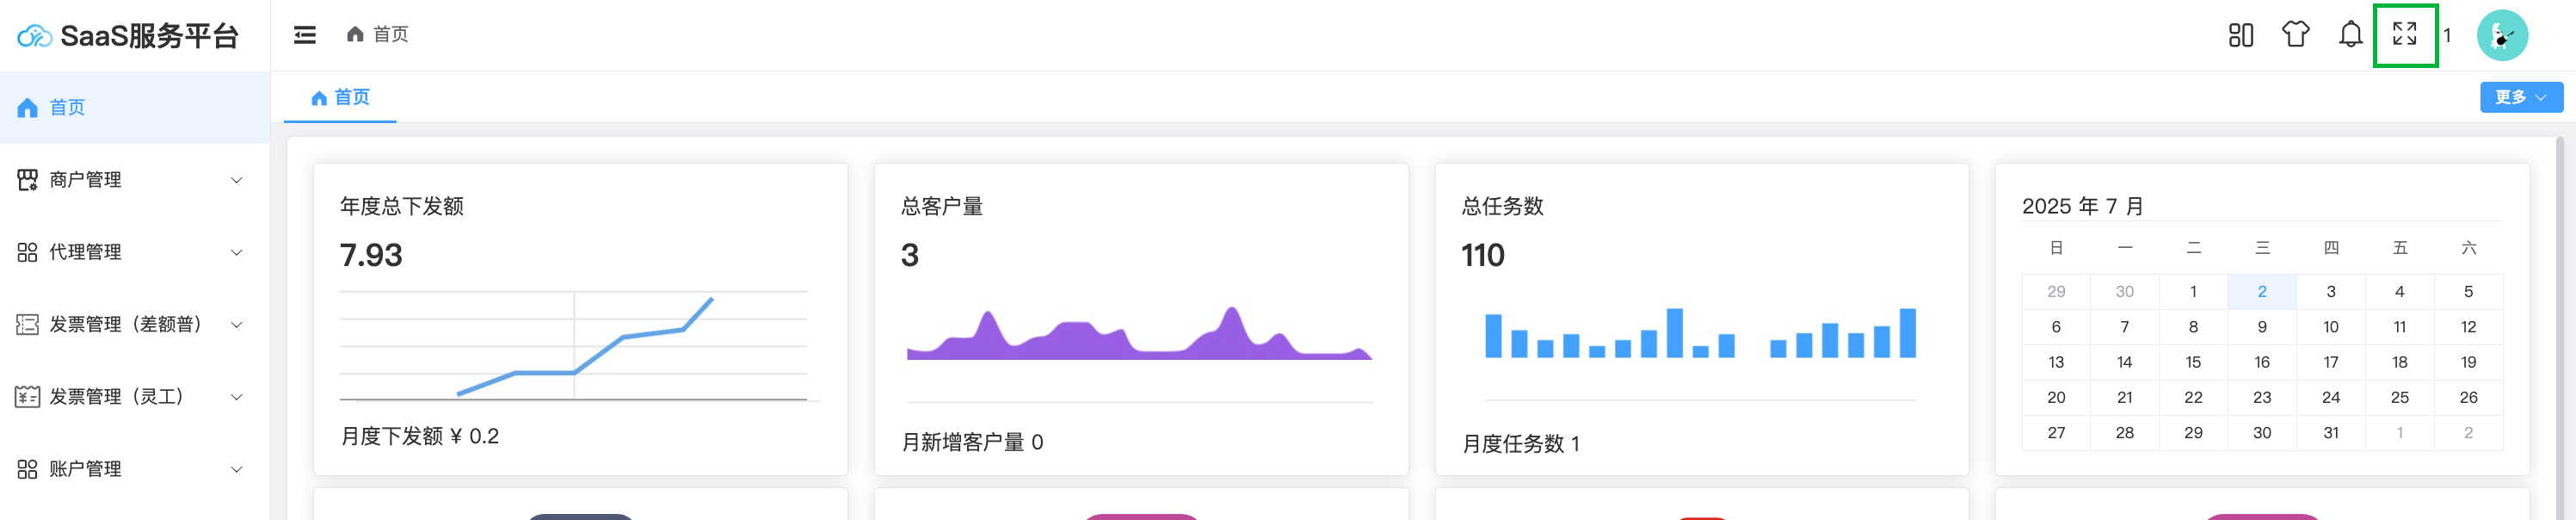Expand the 商户管理 sidebar menu
Screen dimensions: 2576x520
[x=130, y=180]
